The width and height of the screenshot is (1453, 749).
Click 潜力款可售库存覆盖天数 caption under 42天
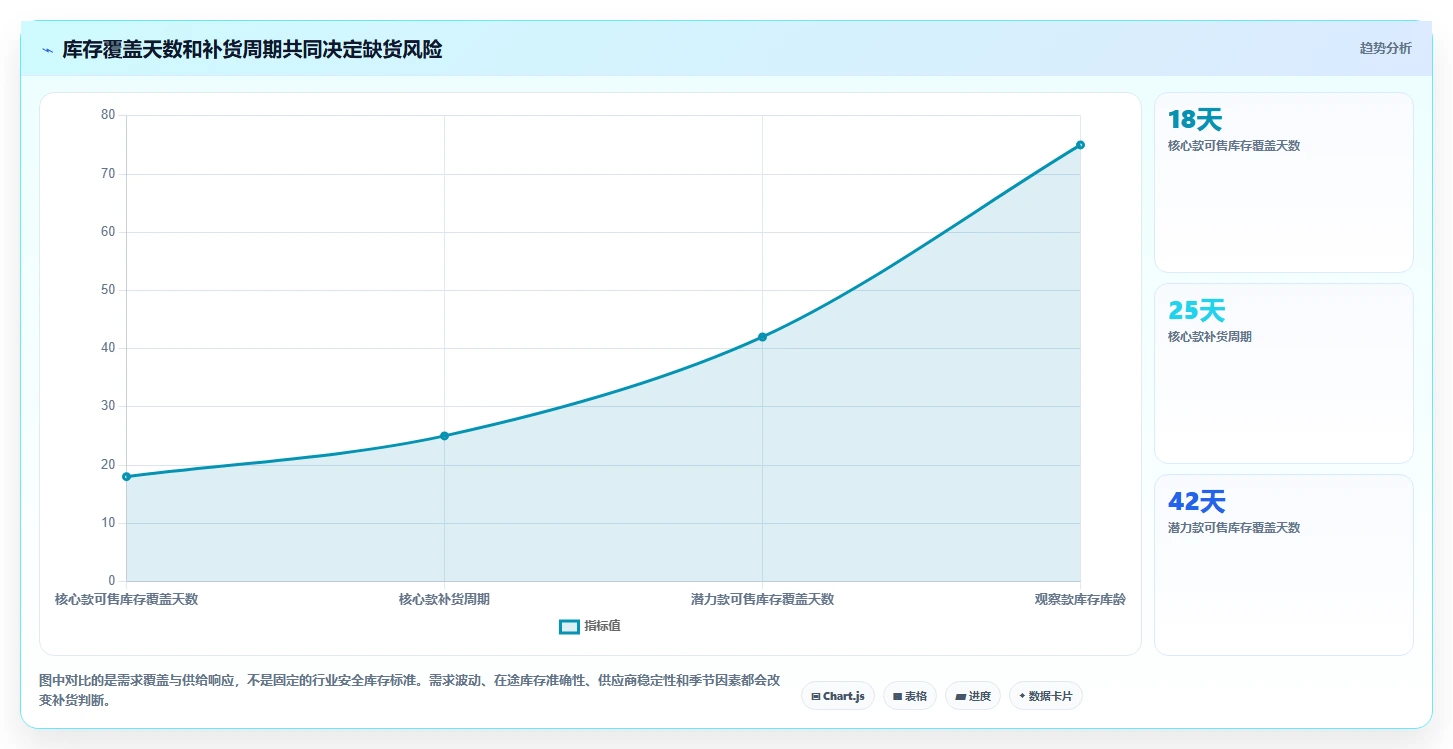[1234, 528]
